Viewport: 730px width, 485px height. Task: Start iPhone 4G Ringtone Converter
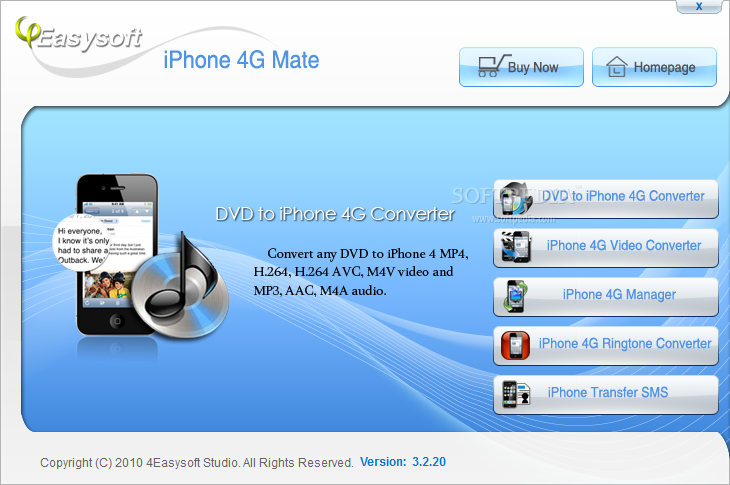[606, 345]
